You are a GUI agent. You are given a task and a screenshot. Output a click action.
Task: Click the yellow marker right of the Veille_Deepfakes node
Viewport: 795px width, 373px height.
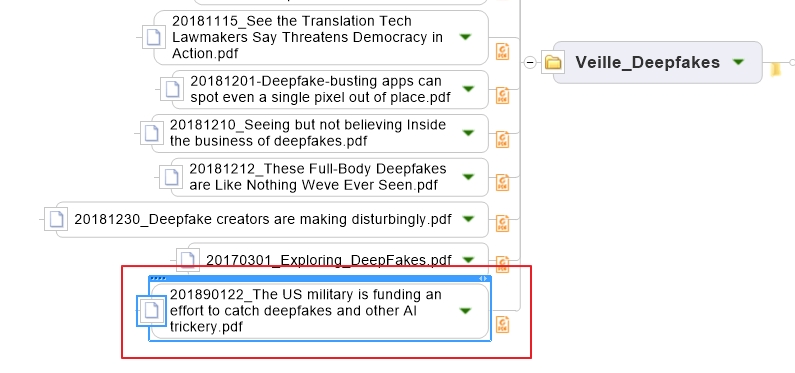point(776,69)
